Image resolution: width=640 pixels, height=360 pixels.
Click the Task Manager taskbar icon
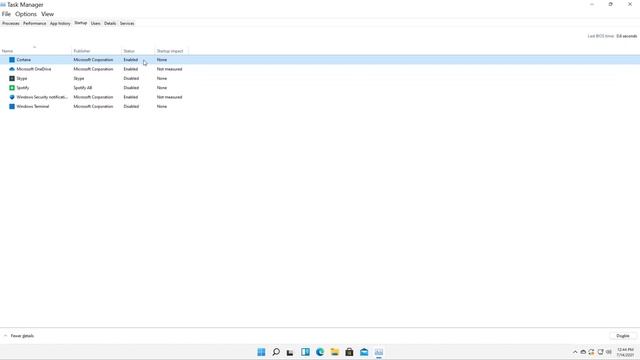coord(379,352)
